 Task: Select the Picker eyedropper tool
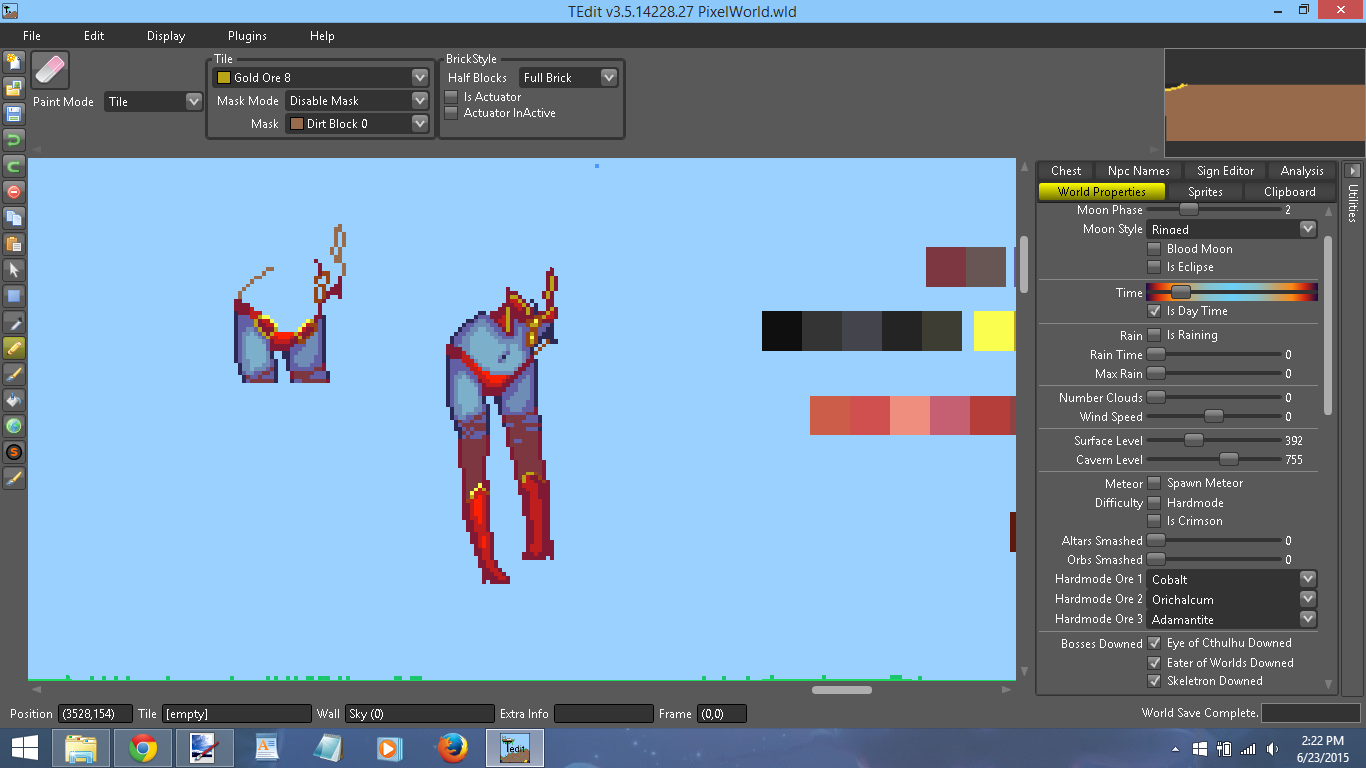pos(14,322)
